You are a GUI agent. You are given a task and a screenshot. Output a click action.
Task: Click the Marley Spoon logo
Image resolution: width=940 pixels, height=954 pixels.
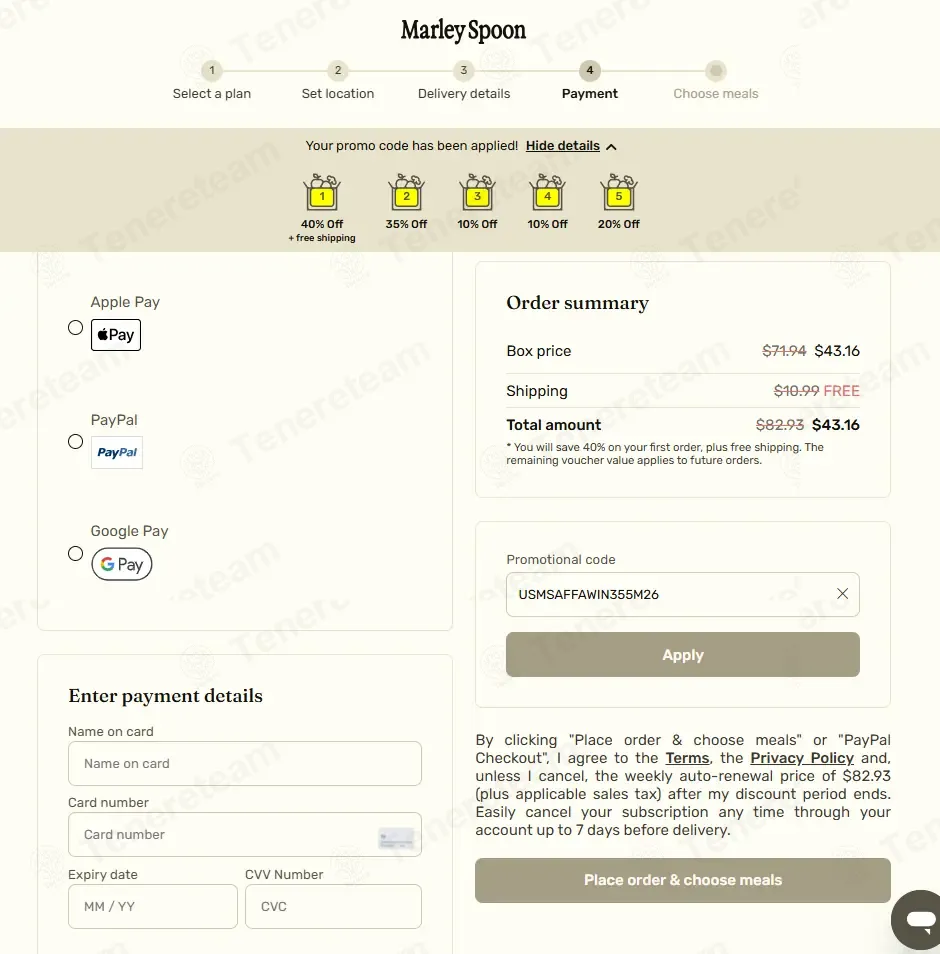point(463,30)
